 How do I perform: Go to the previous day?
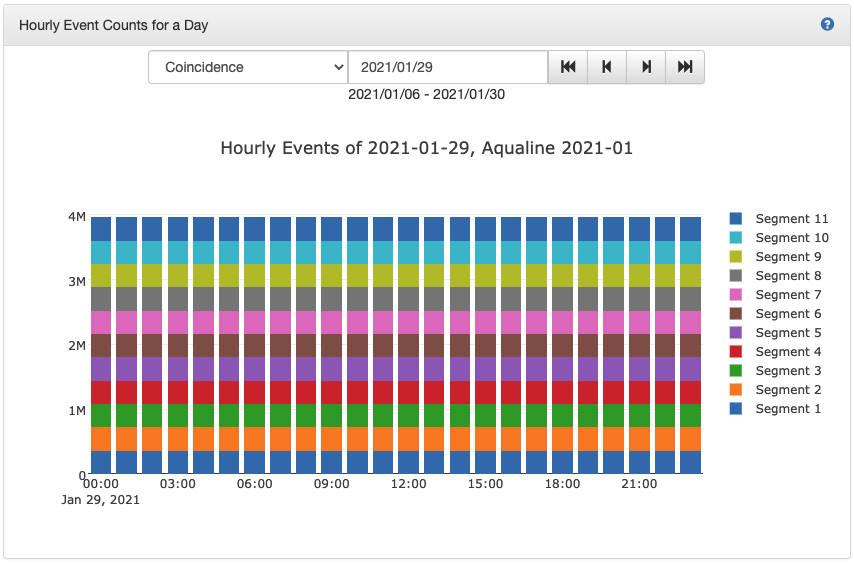pos(607,67)
